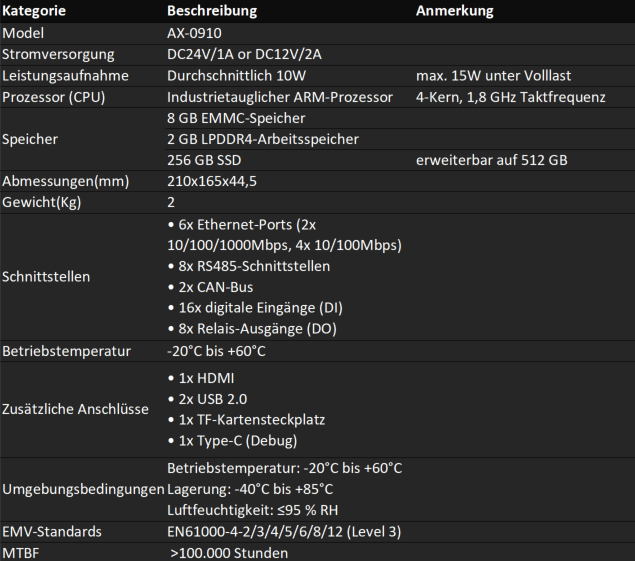
Task: Select the Beschreibung column header
Action: pos(212,11)
